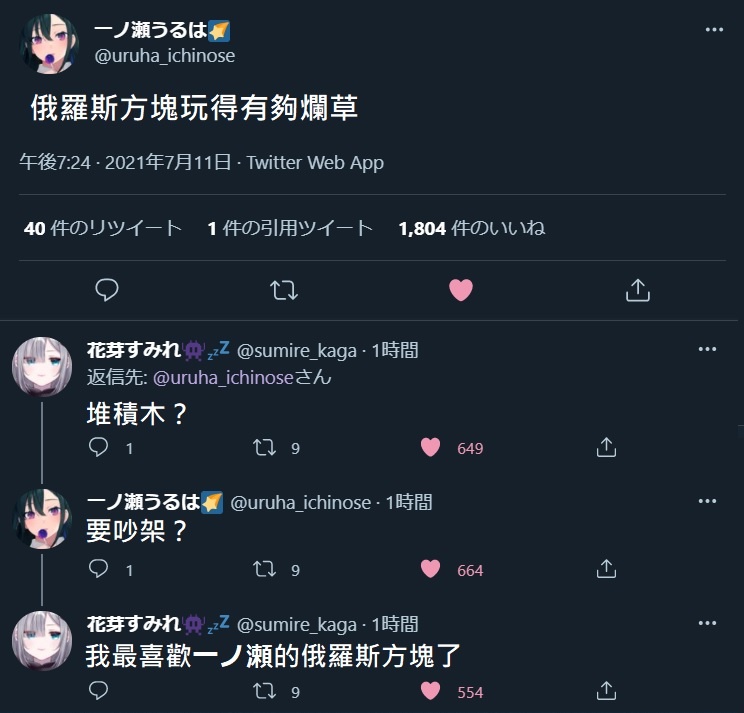744x713 pixels.
Task: View the 1,804 件のいいね list
Action: pyautogui.click(x=472, y=228)
